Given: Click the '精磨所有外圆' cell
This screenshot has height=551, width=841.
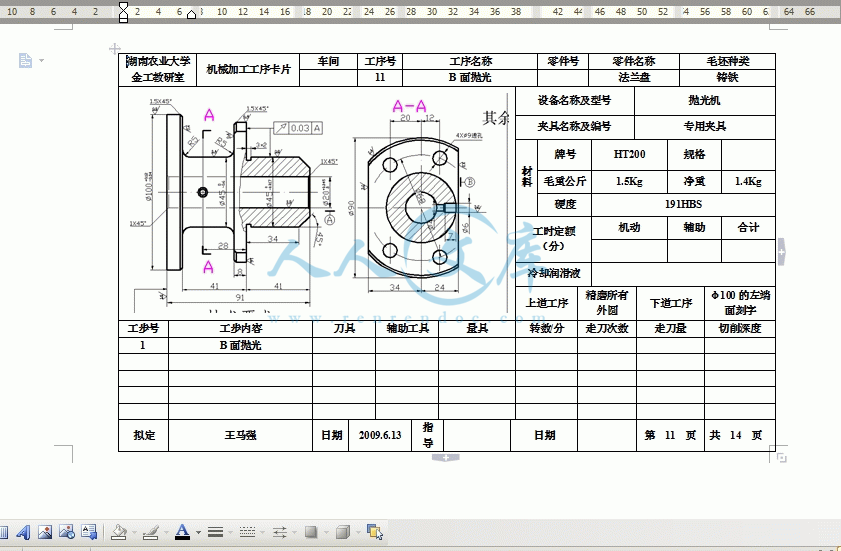Looking at the screenshot, I should point(607,303).
